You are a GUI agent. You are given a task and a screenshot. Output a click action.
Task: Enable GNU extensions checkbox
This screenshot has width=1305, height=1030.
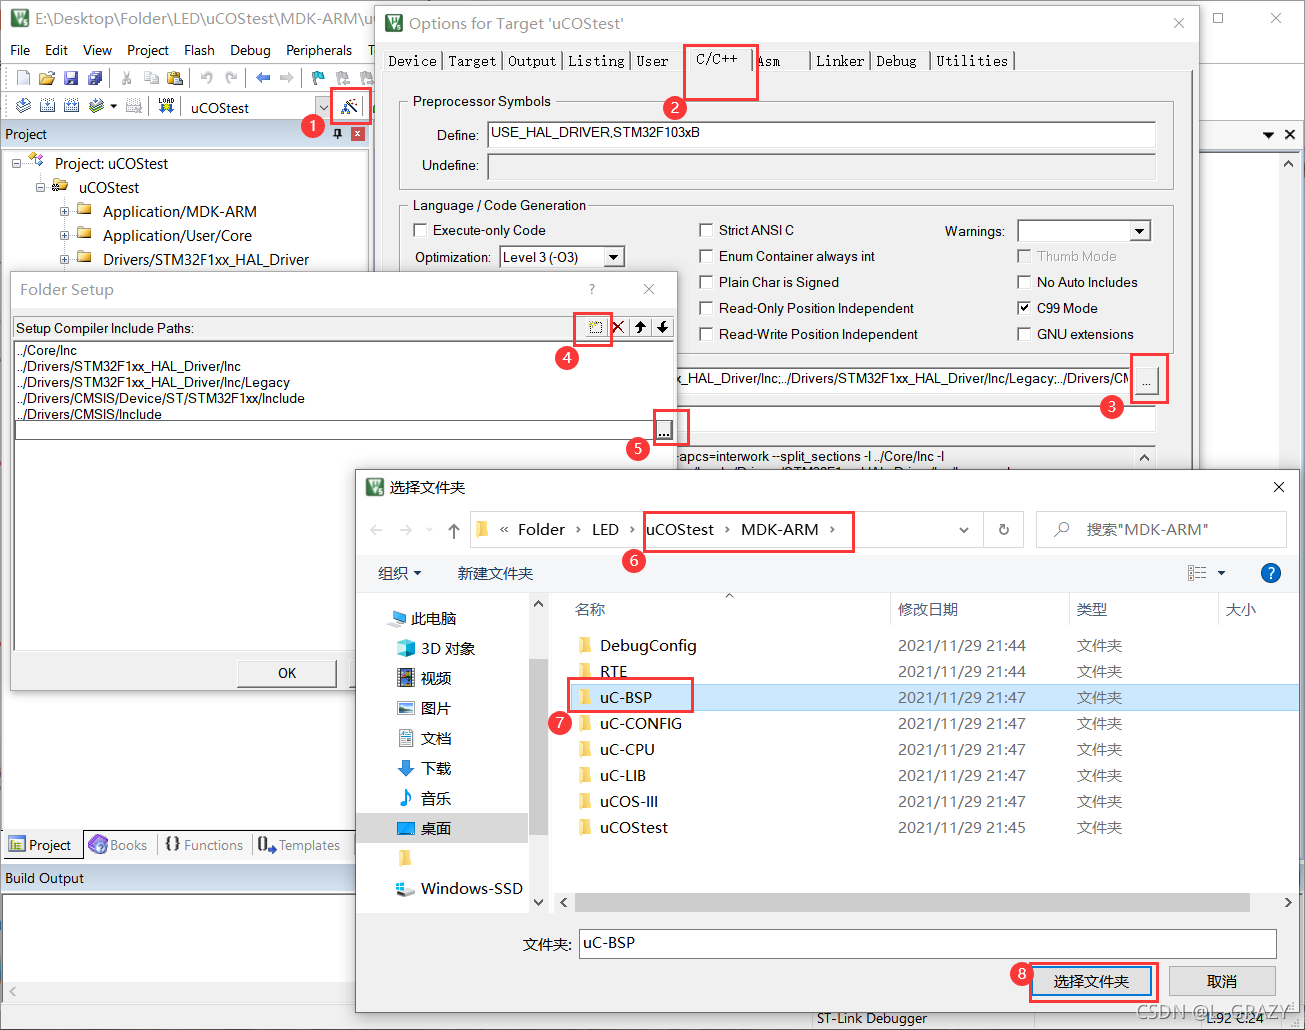[1024, 334]
